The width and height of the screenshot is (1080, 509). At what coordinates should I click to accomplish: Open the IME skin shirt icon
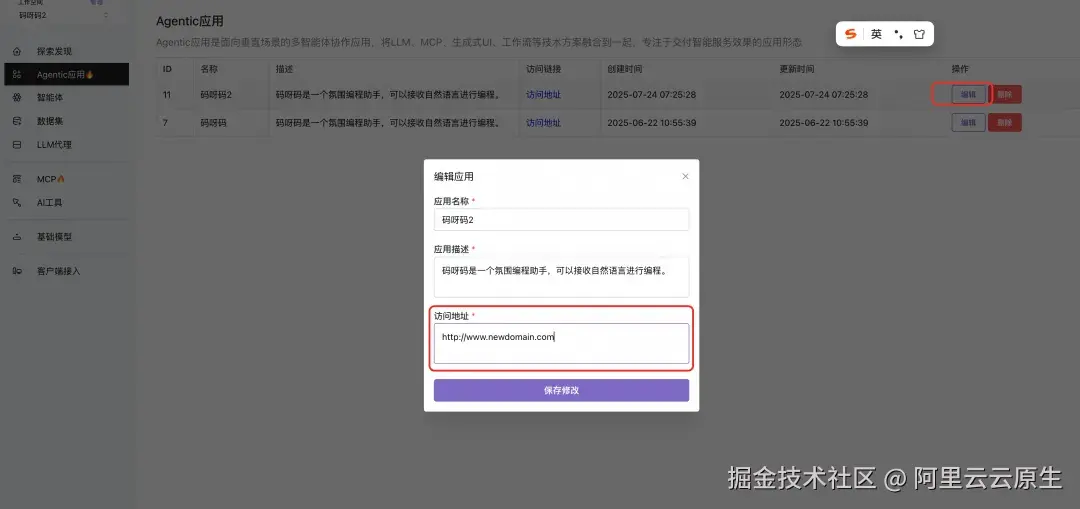click(x=919, y=34)
